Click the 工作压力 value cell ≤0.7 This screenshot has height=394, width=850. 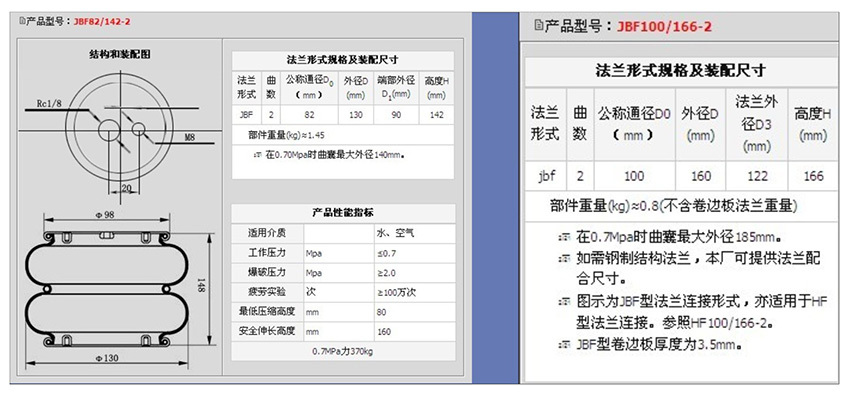(x=414, y=253)
